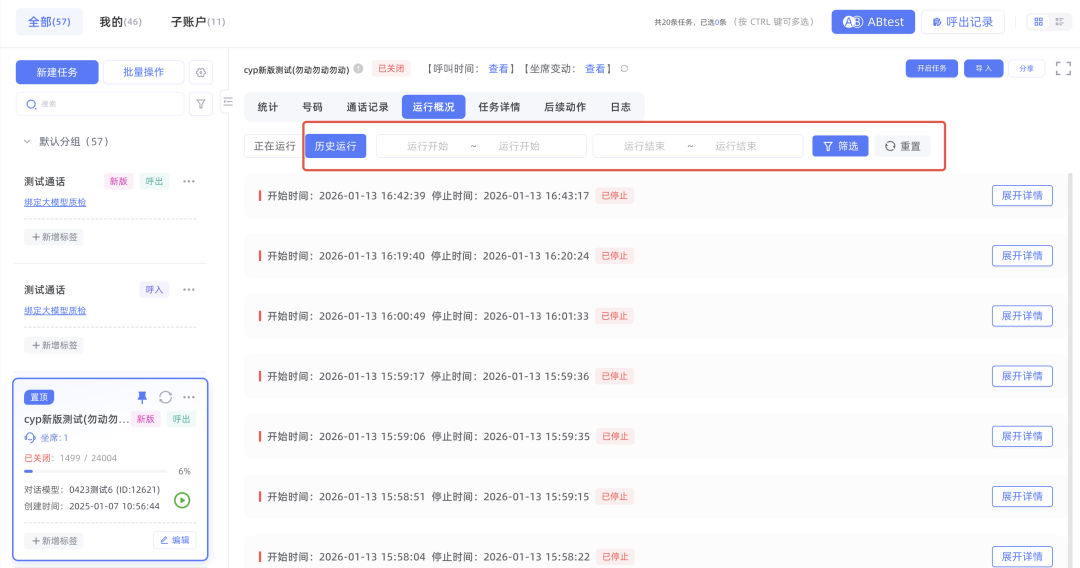Click the info icon next to the task title
Viewport: 1080px width, 568px height.
click(358, 69)
